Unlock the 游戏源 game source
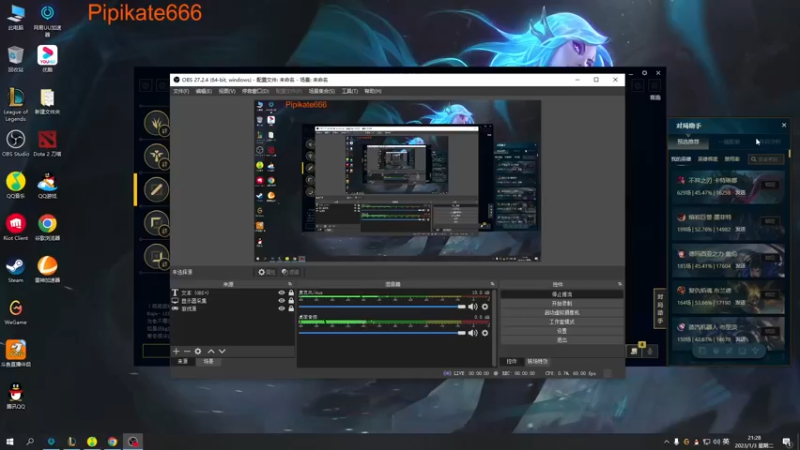The height and width of the screenshot is (450, 800). (291, 308)
